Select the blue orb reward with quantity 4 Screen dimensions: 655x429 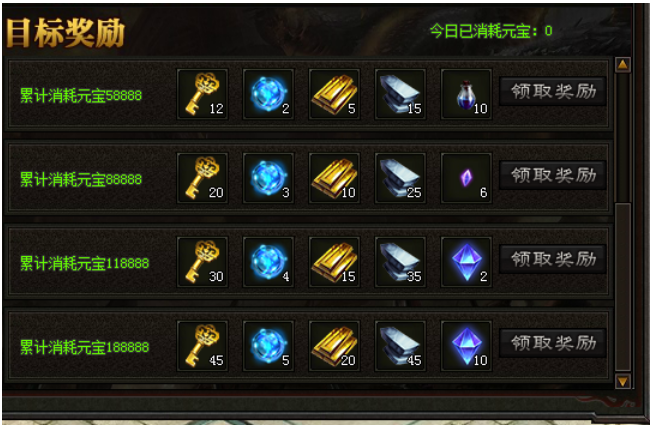pos(269,262)
